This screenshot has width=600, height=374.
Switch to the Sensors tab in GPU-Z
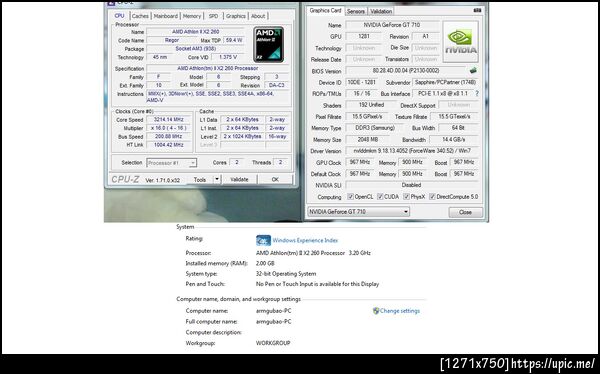click(x=355, y=11)
